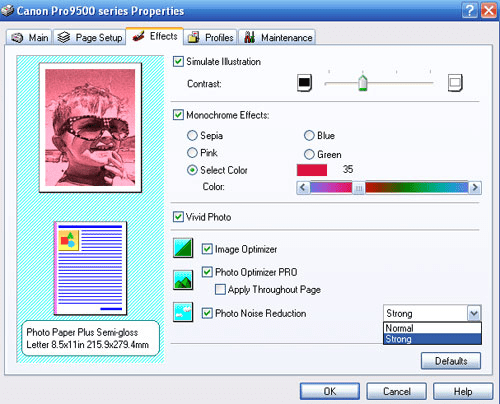Click the pink child photo preview

(x=90, y=127)
